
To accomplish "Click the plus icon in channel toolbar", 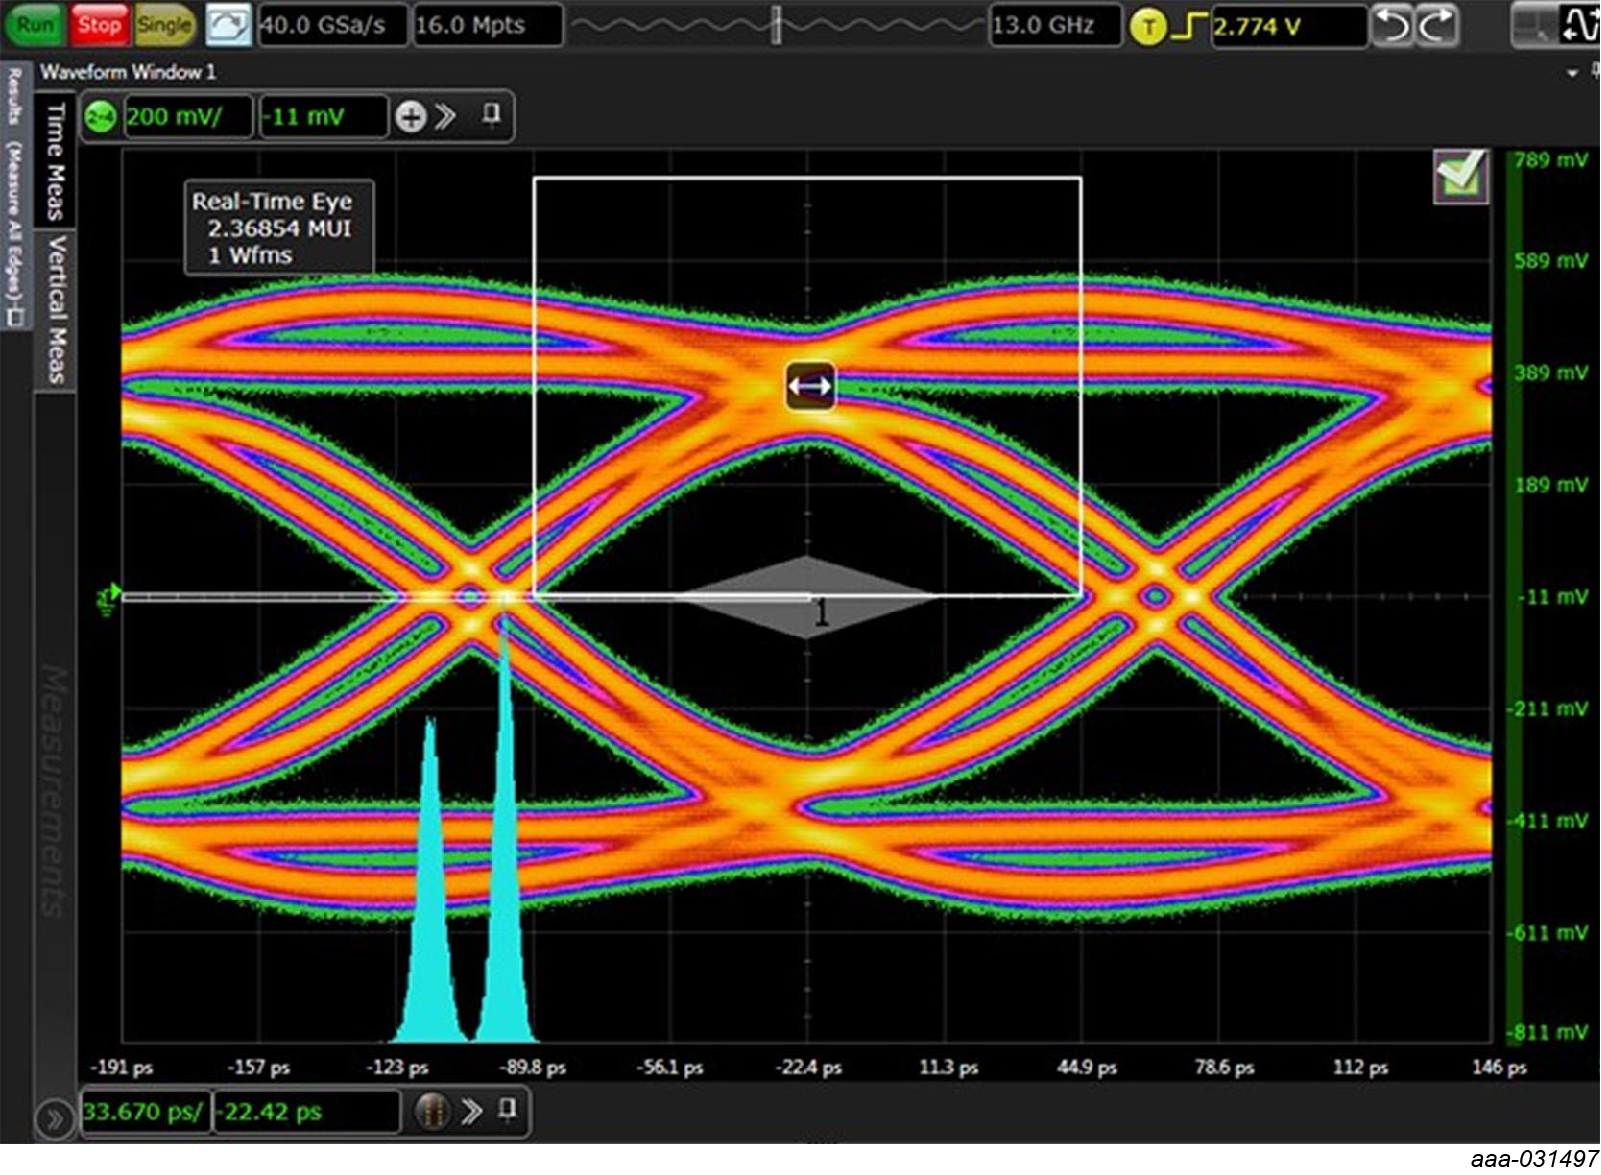I will pos(410,117).
